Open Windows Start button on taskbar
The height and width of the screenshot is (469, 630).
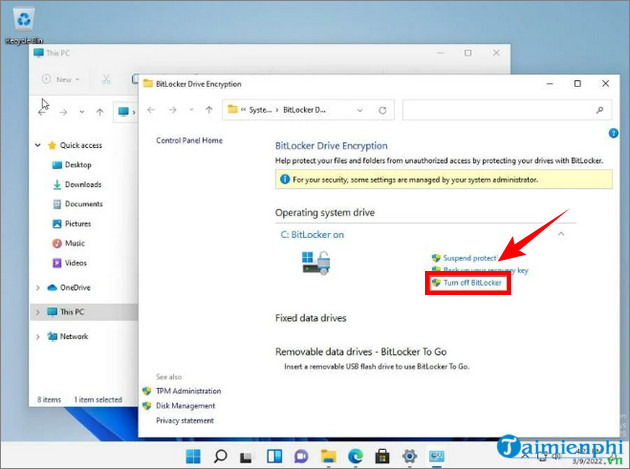click(193, 456)
